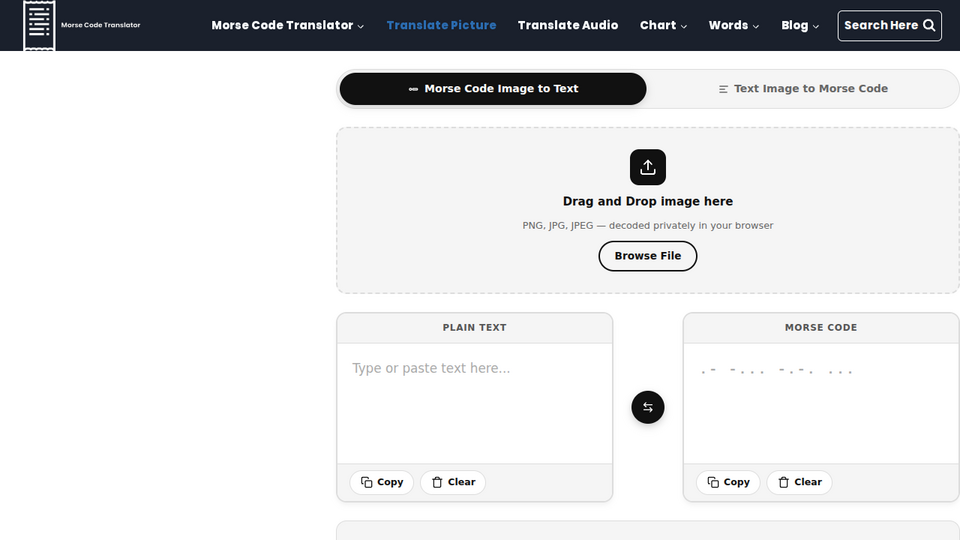Click the lines icon beside Text Image tab
This screenshot has width=960, height=540.
[723, 89]
